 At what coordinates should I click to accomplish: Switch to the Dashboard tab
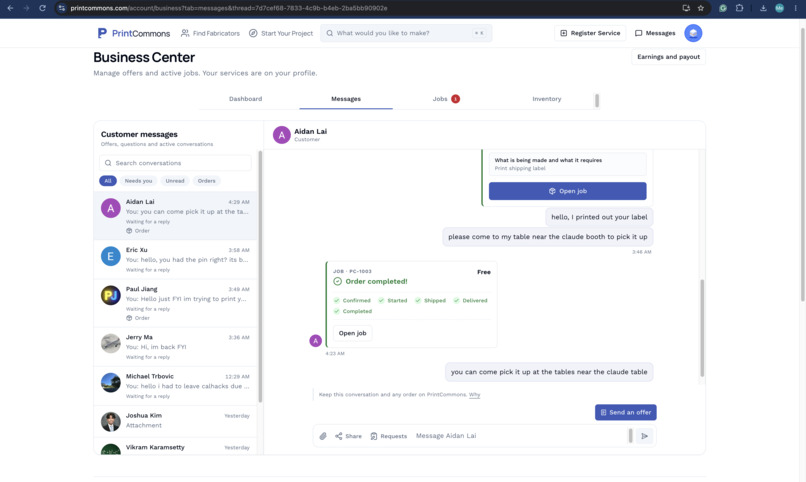click(245, 99)
